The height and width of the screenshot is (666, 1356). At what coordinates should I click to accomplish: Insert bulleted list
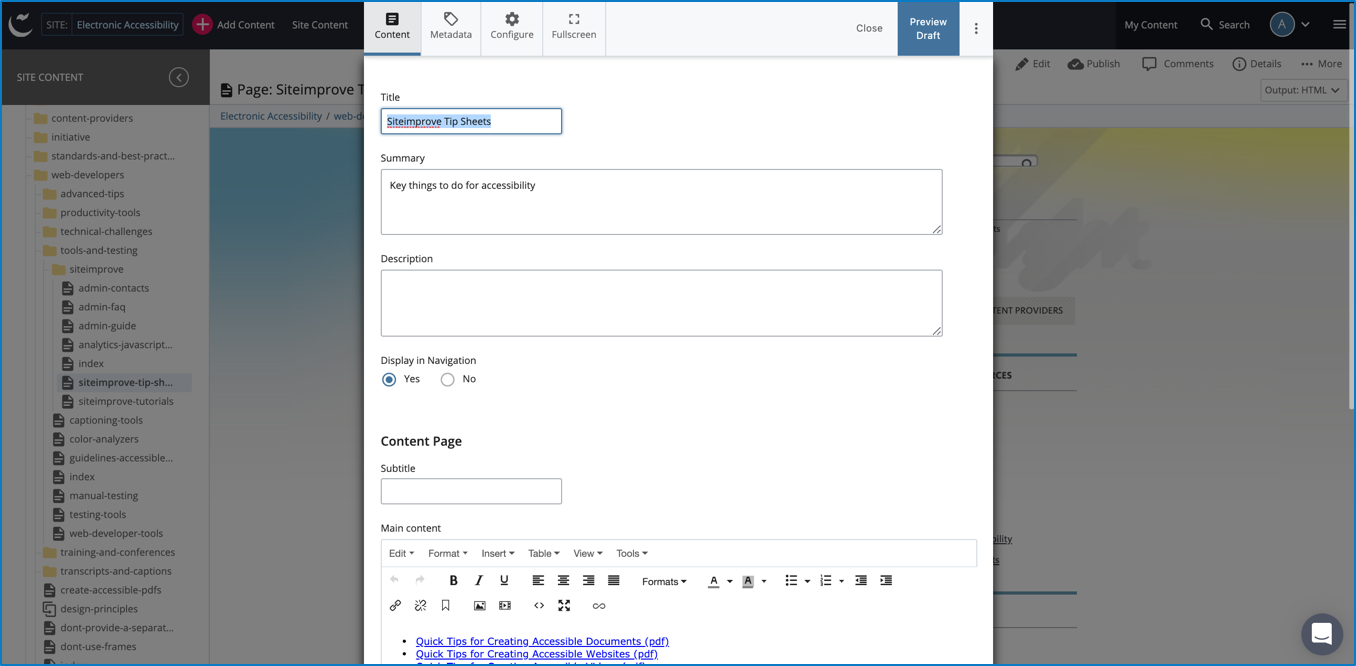tap(791, 581)
